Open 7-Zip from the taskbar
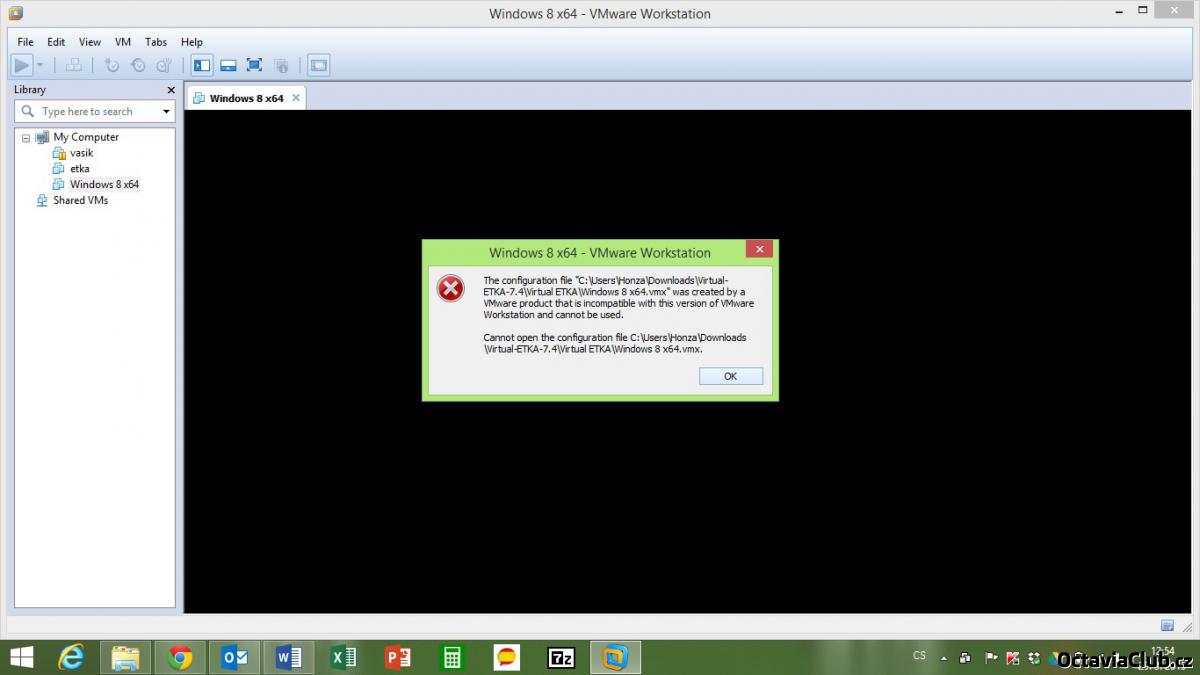 pos(561,657)
